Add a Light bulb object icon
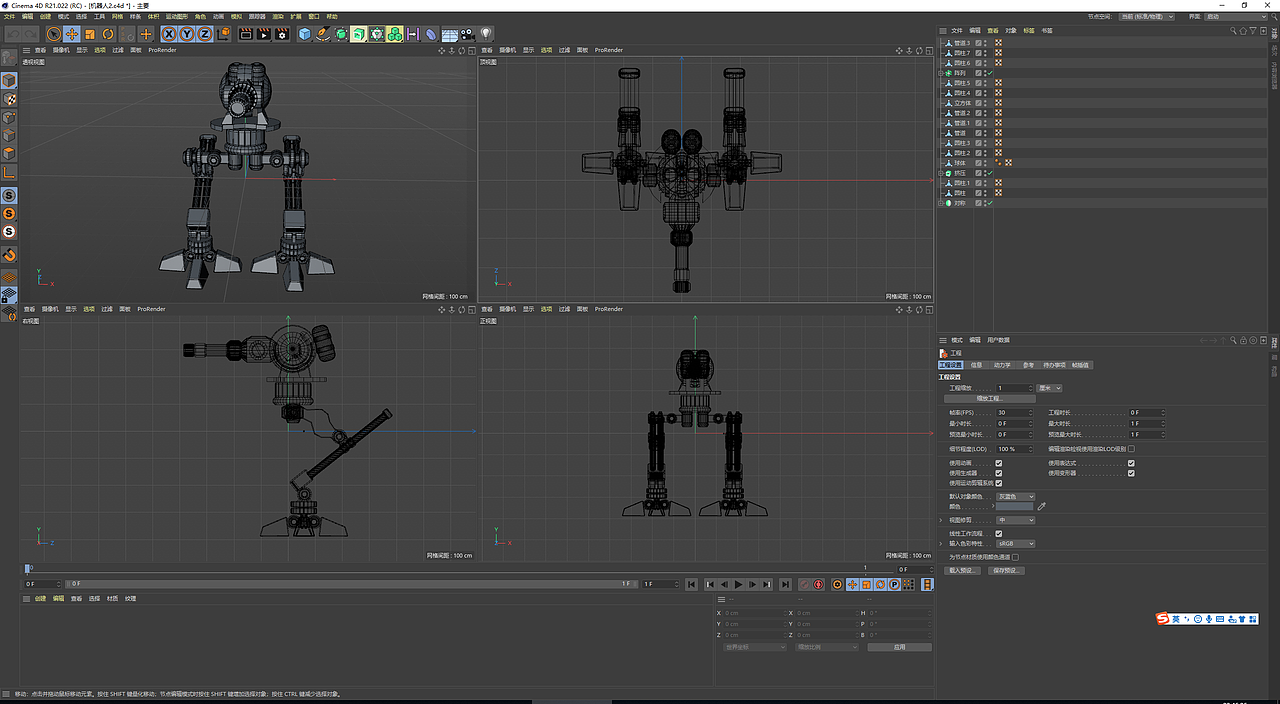 (x=485, y=34)
